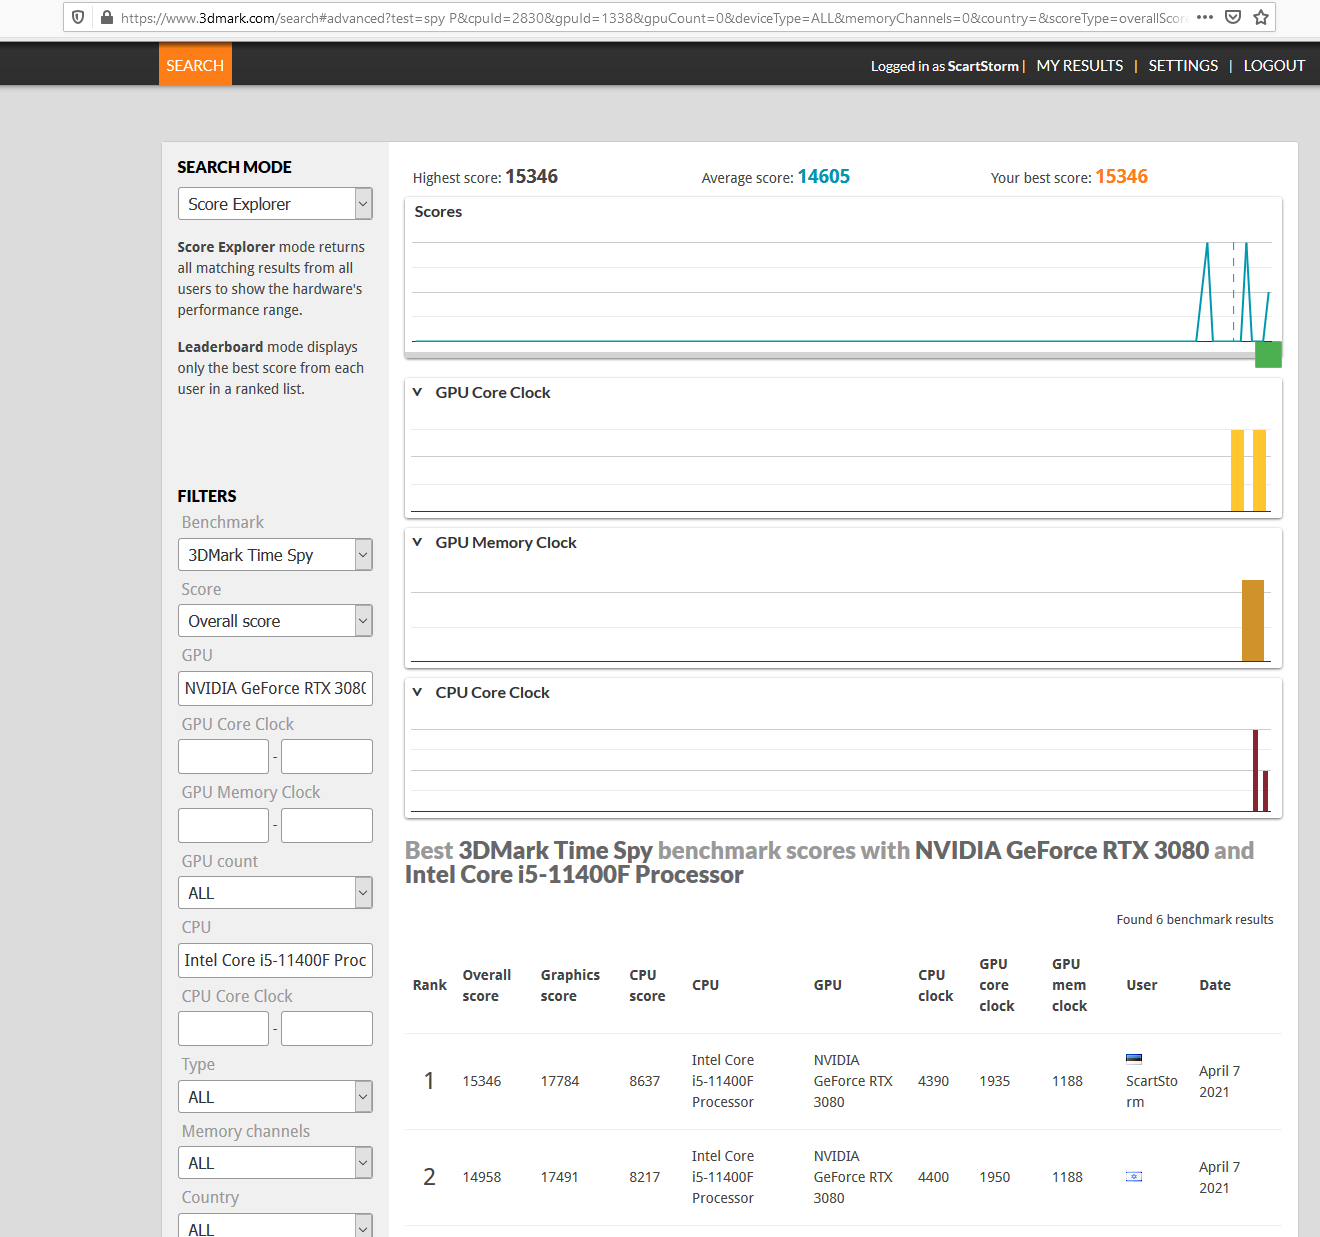Image resolution: width=1320 pixels, height=1237 pixels.
Task: Open the Search Mode Score Explorer dropdown
Action: pos(275,204)
